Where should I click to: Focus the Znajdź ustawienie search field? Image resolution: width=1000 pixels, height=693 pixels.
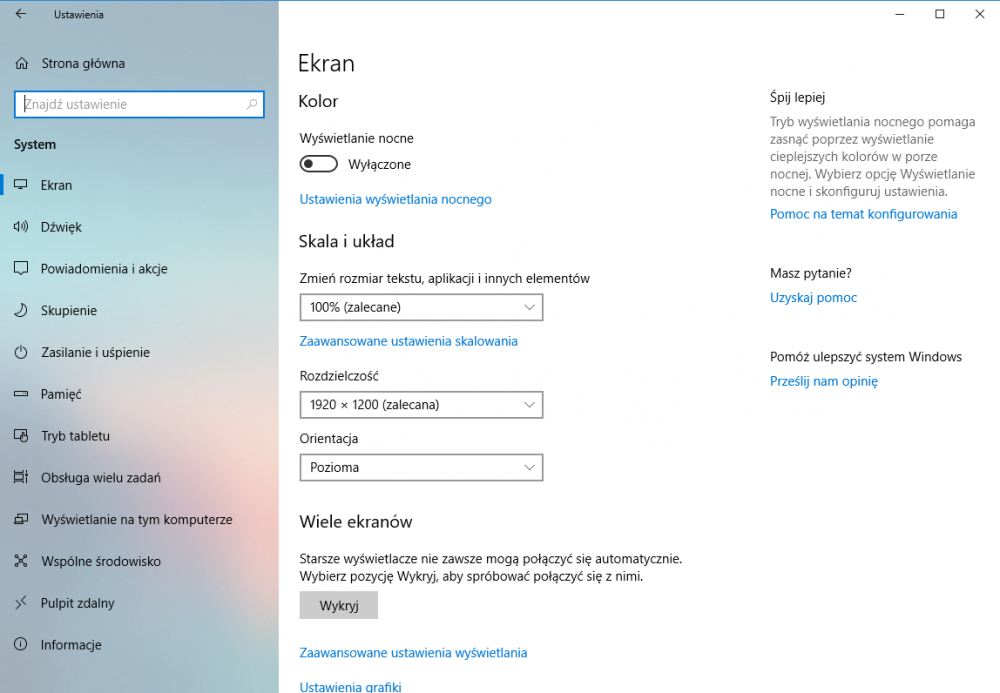(x=139, y=104)
